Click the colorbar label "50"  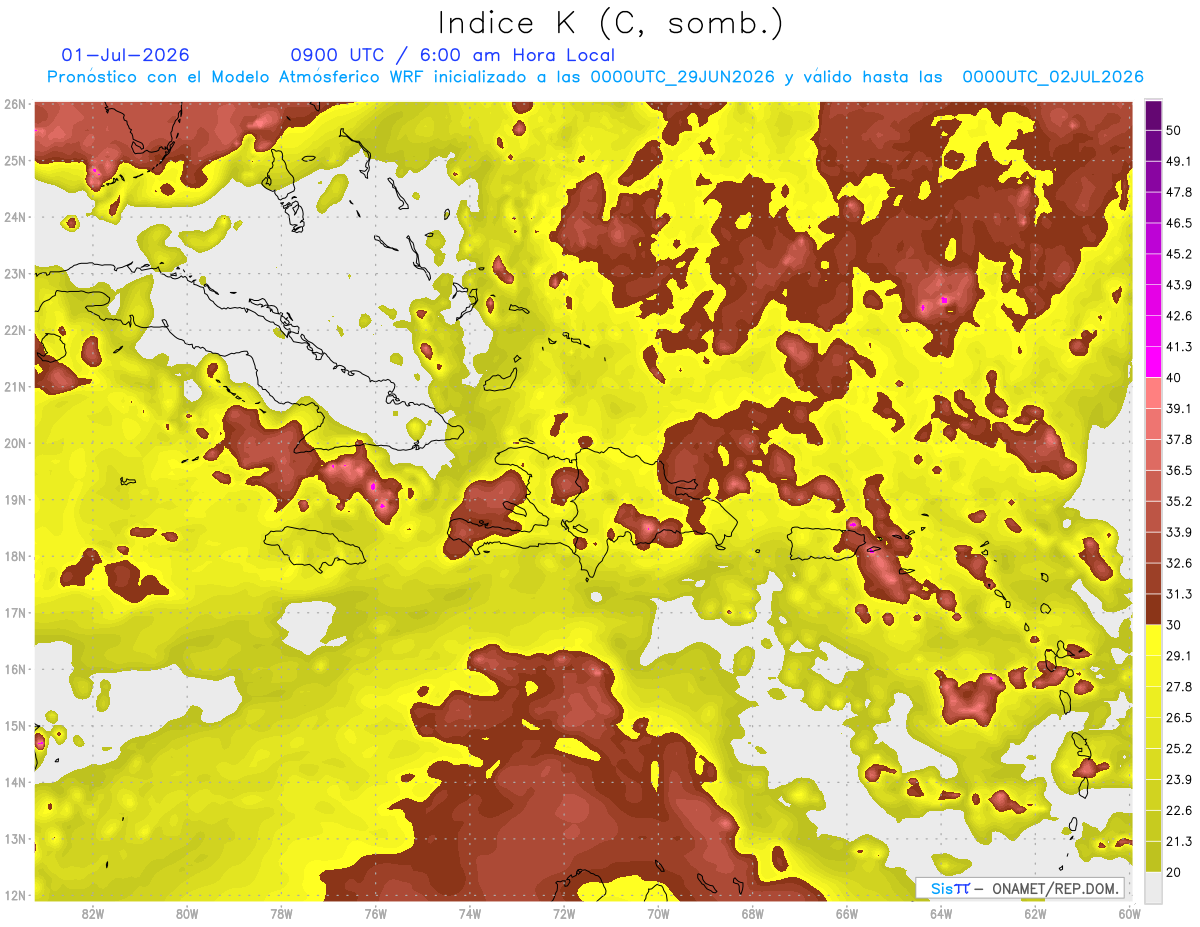pos(1173,131)
